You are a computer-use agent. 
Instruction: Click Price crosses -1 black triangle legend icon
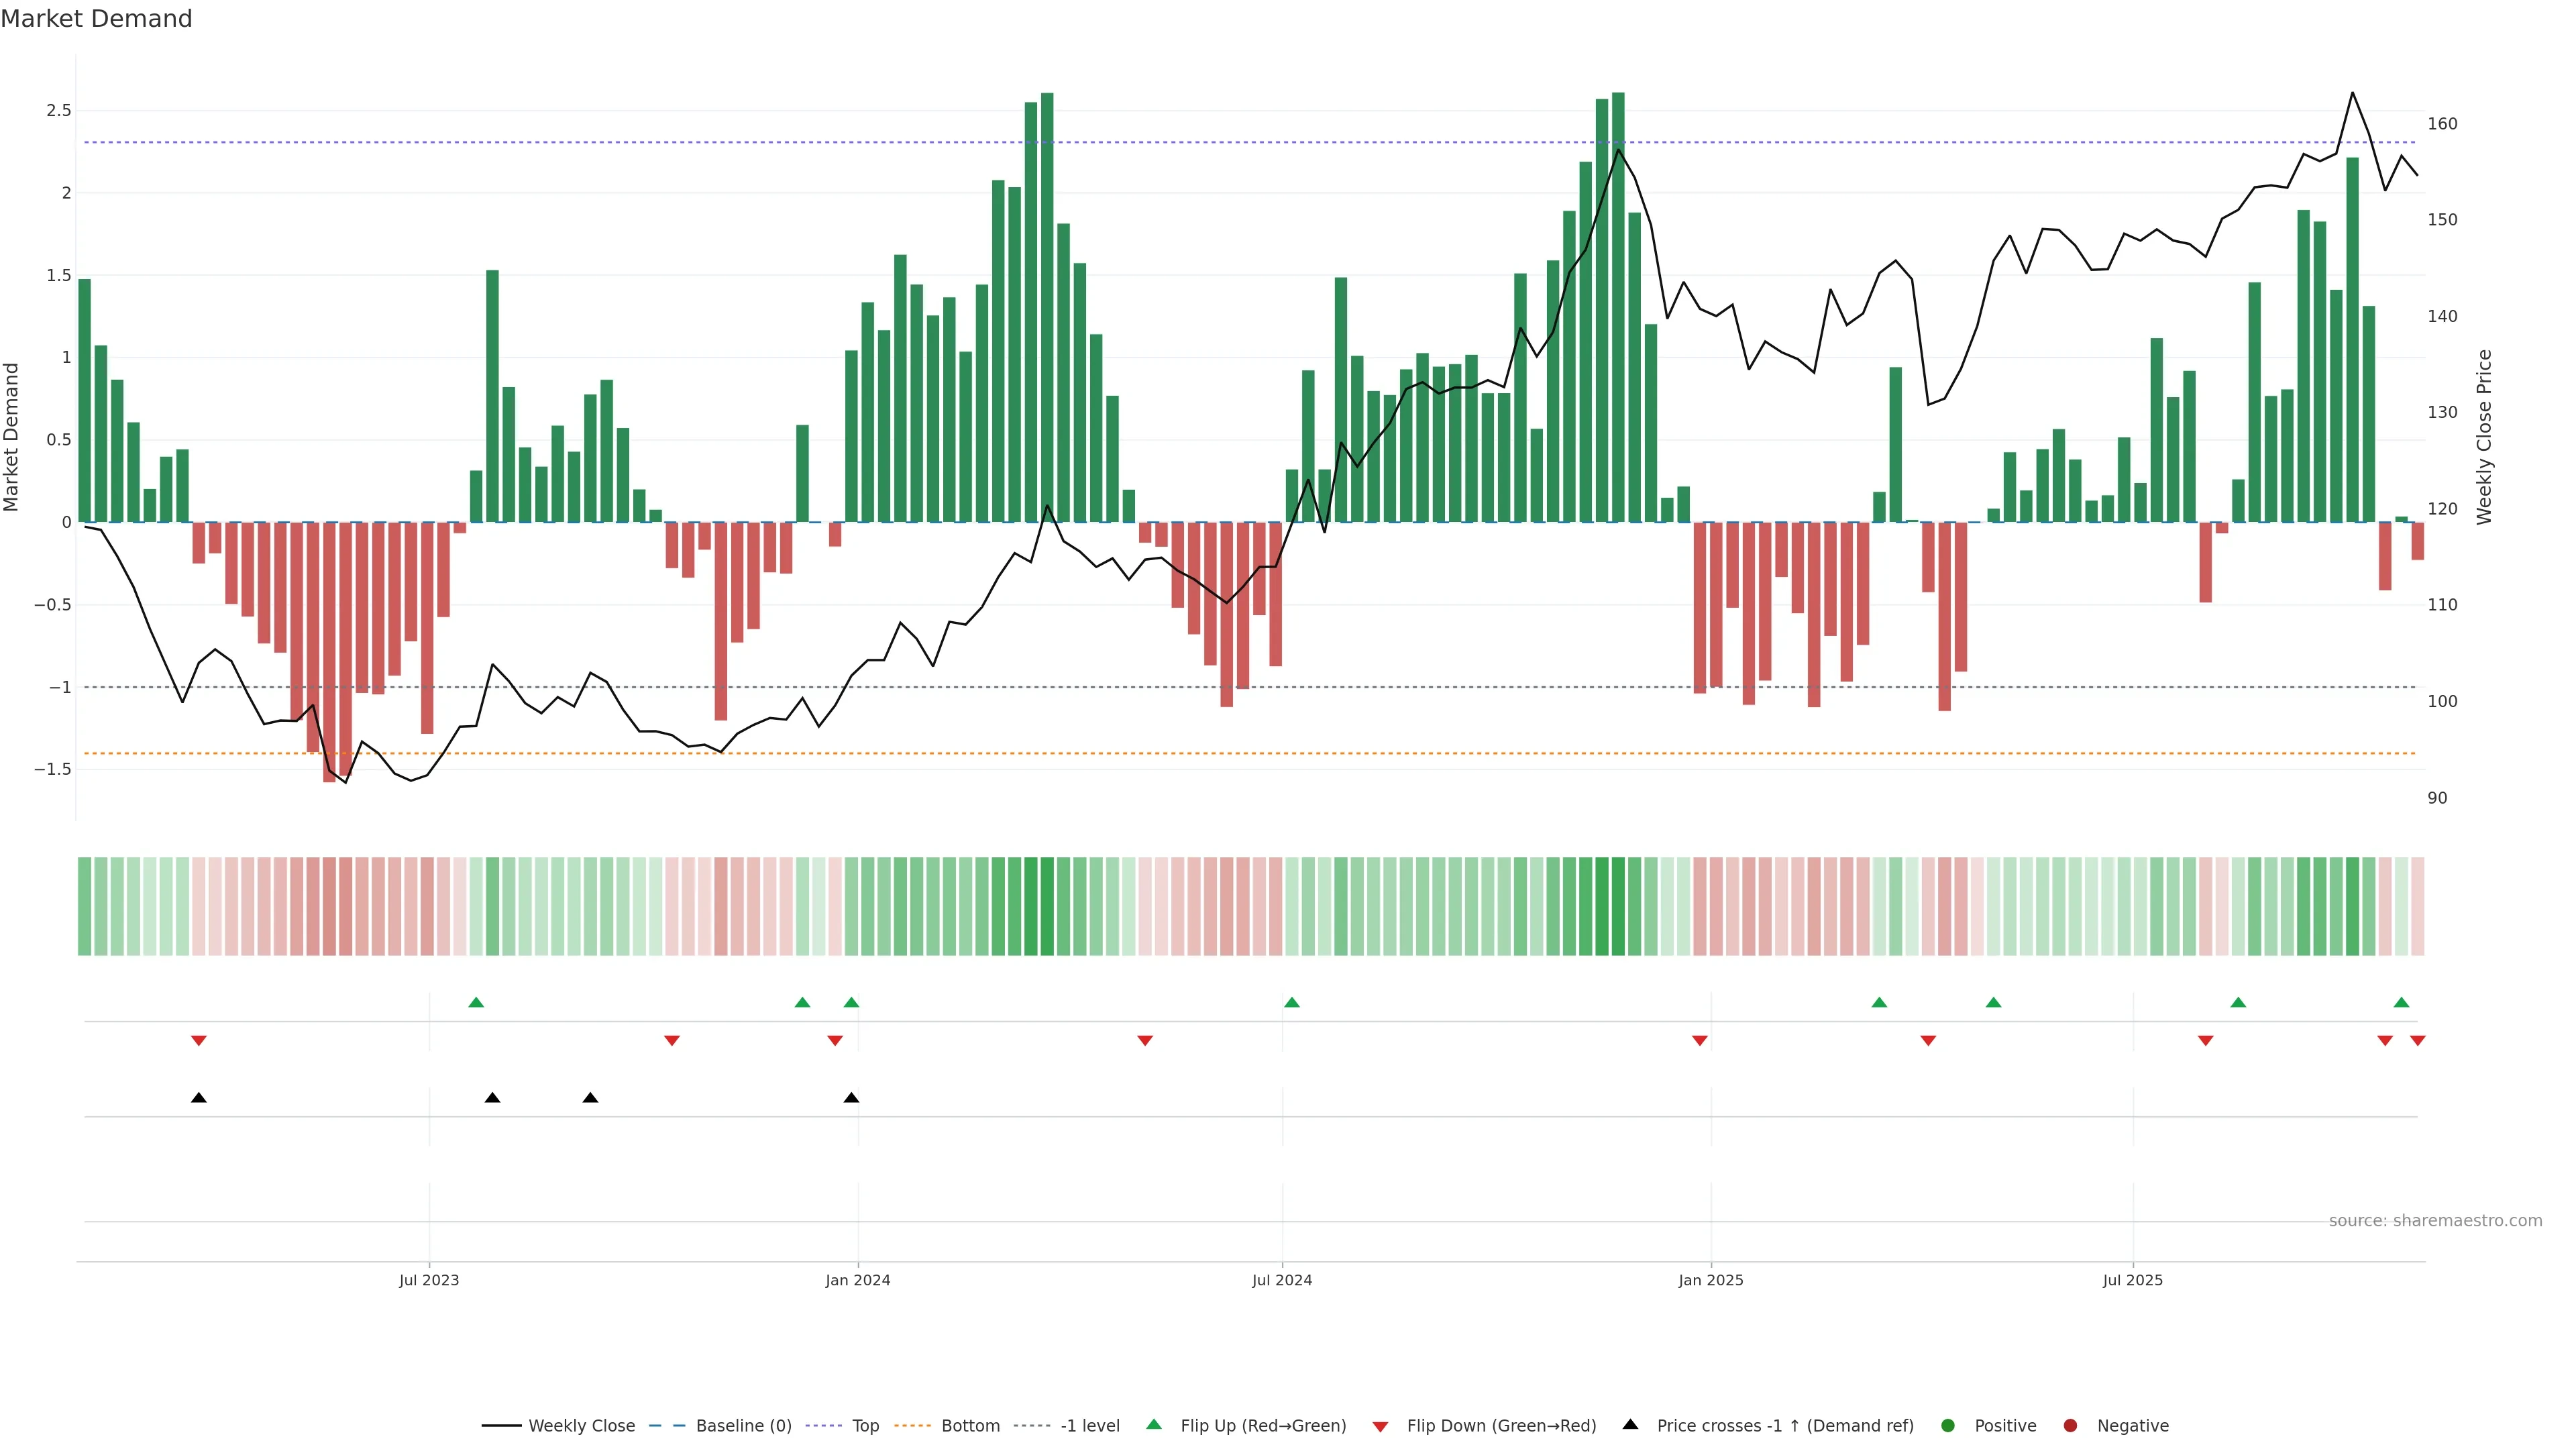point(1630,1425)
